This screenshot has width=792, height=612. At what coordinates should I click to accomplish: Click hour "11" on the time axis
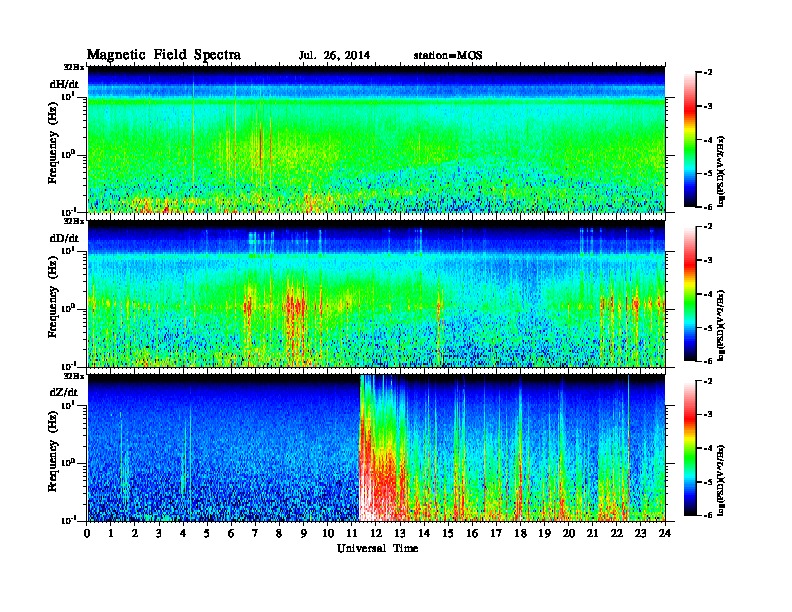[352, 533]
